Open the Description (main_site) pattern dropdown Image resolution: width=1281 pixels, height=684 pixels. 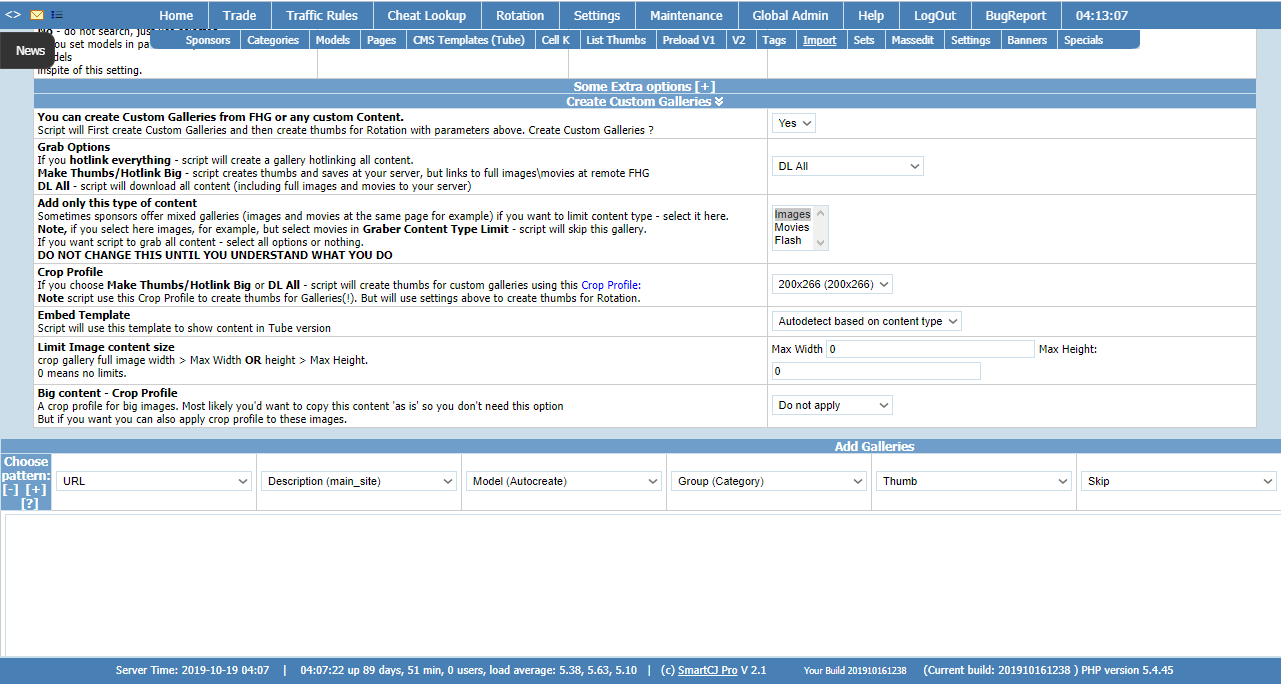pos(360,481)
